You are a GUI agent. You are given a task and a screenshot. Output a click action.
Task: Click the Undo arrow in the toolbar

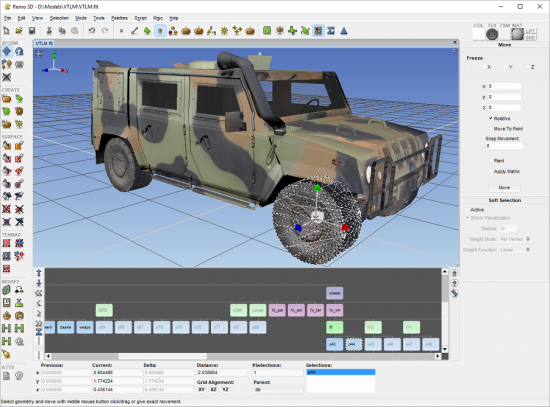pos(92,31)
